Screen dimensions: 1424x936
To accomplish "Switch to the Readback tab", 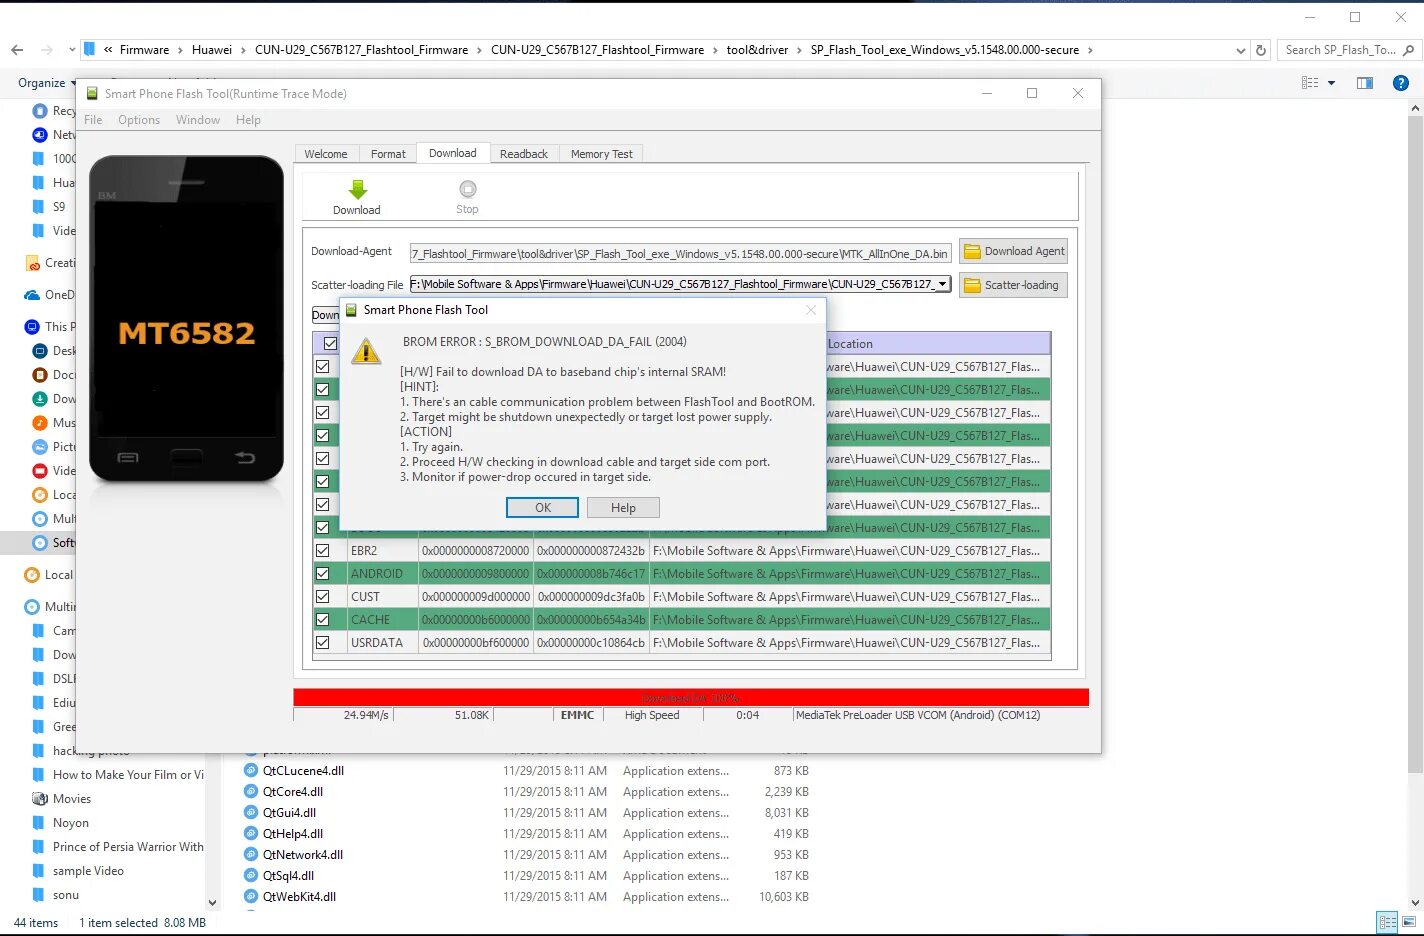I will (x=524, y=154).
